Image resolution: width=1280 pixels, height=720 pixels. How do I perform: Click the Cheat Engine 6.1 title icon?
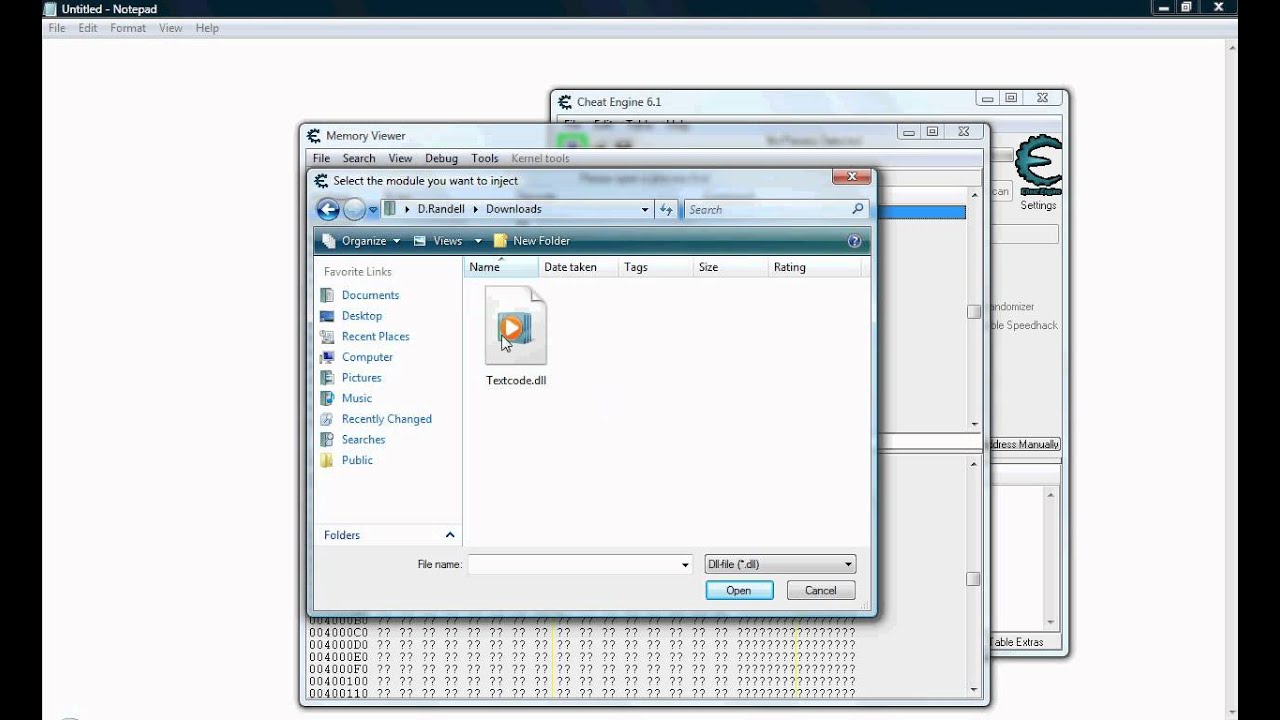[565, 102]
